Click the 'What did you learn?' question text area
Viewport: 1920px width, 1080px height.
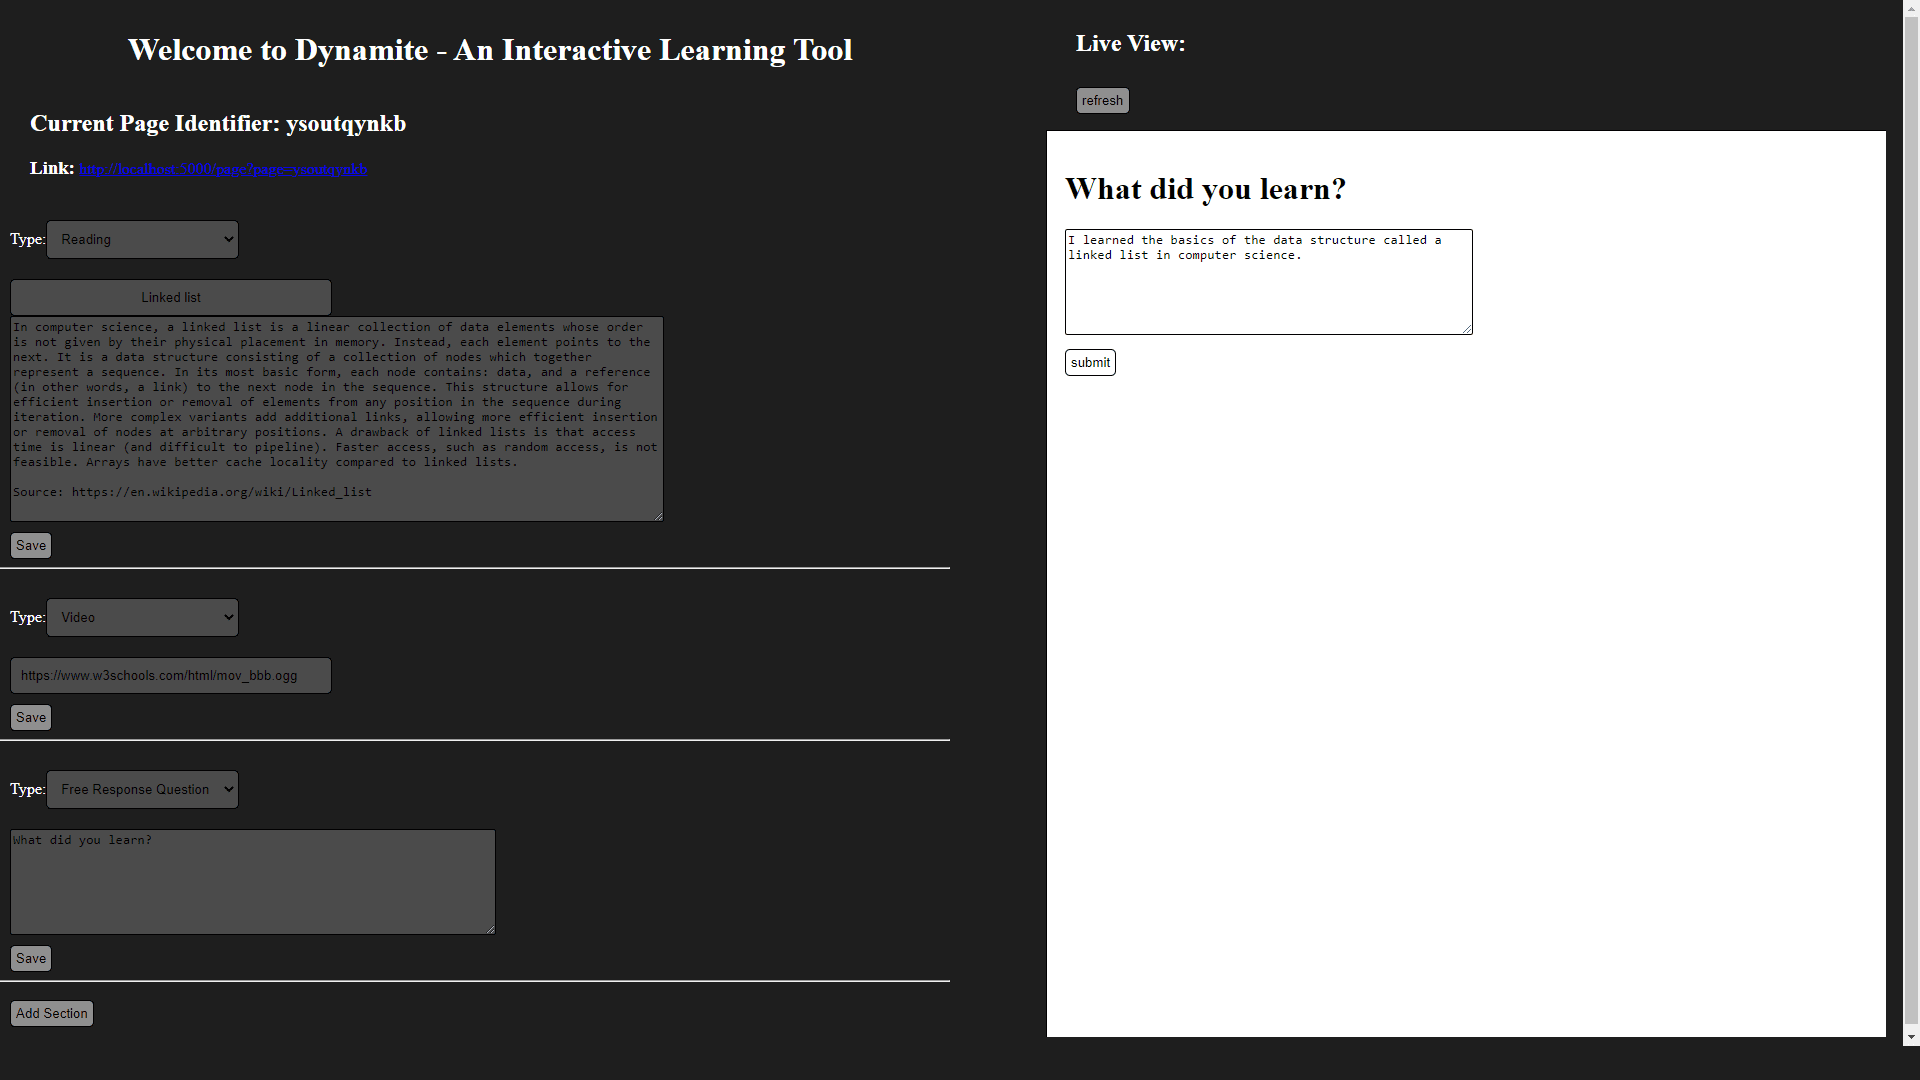253,882
